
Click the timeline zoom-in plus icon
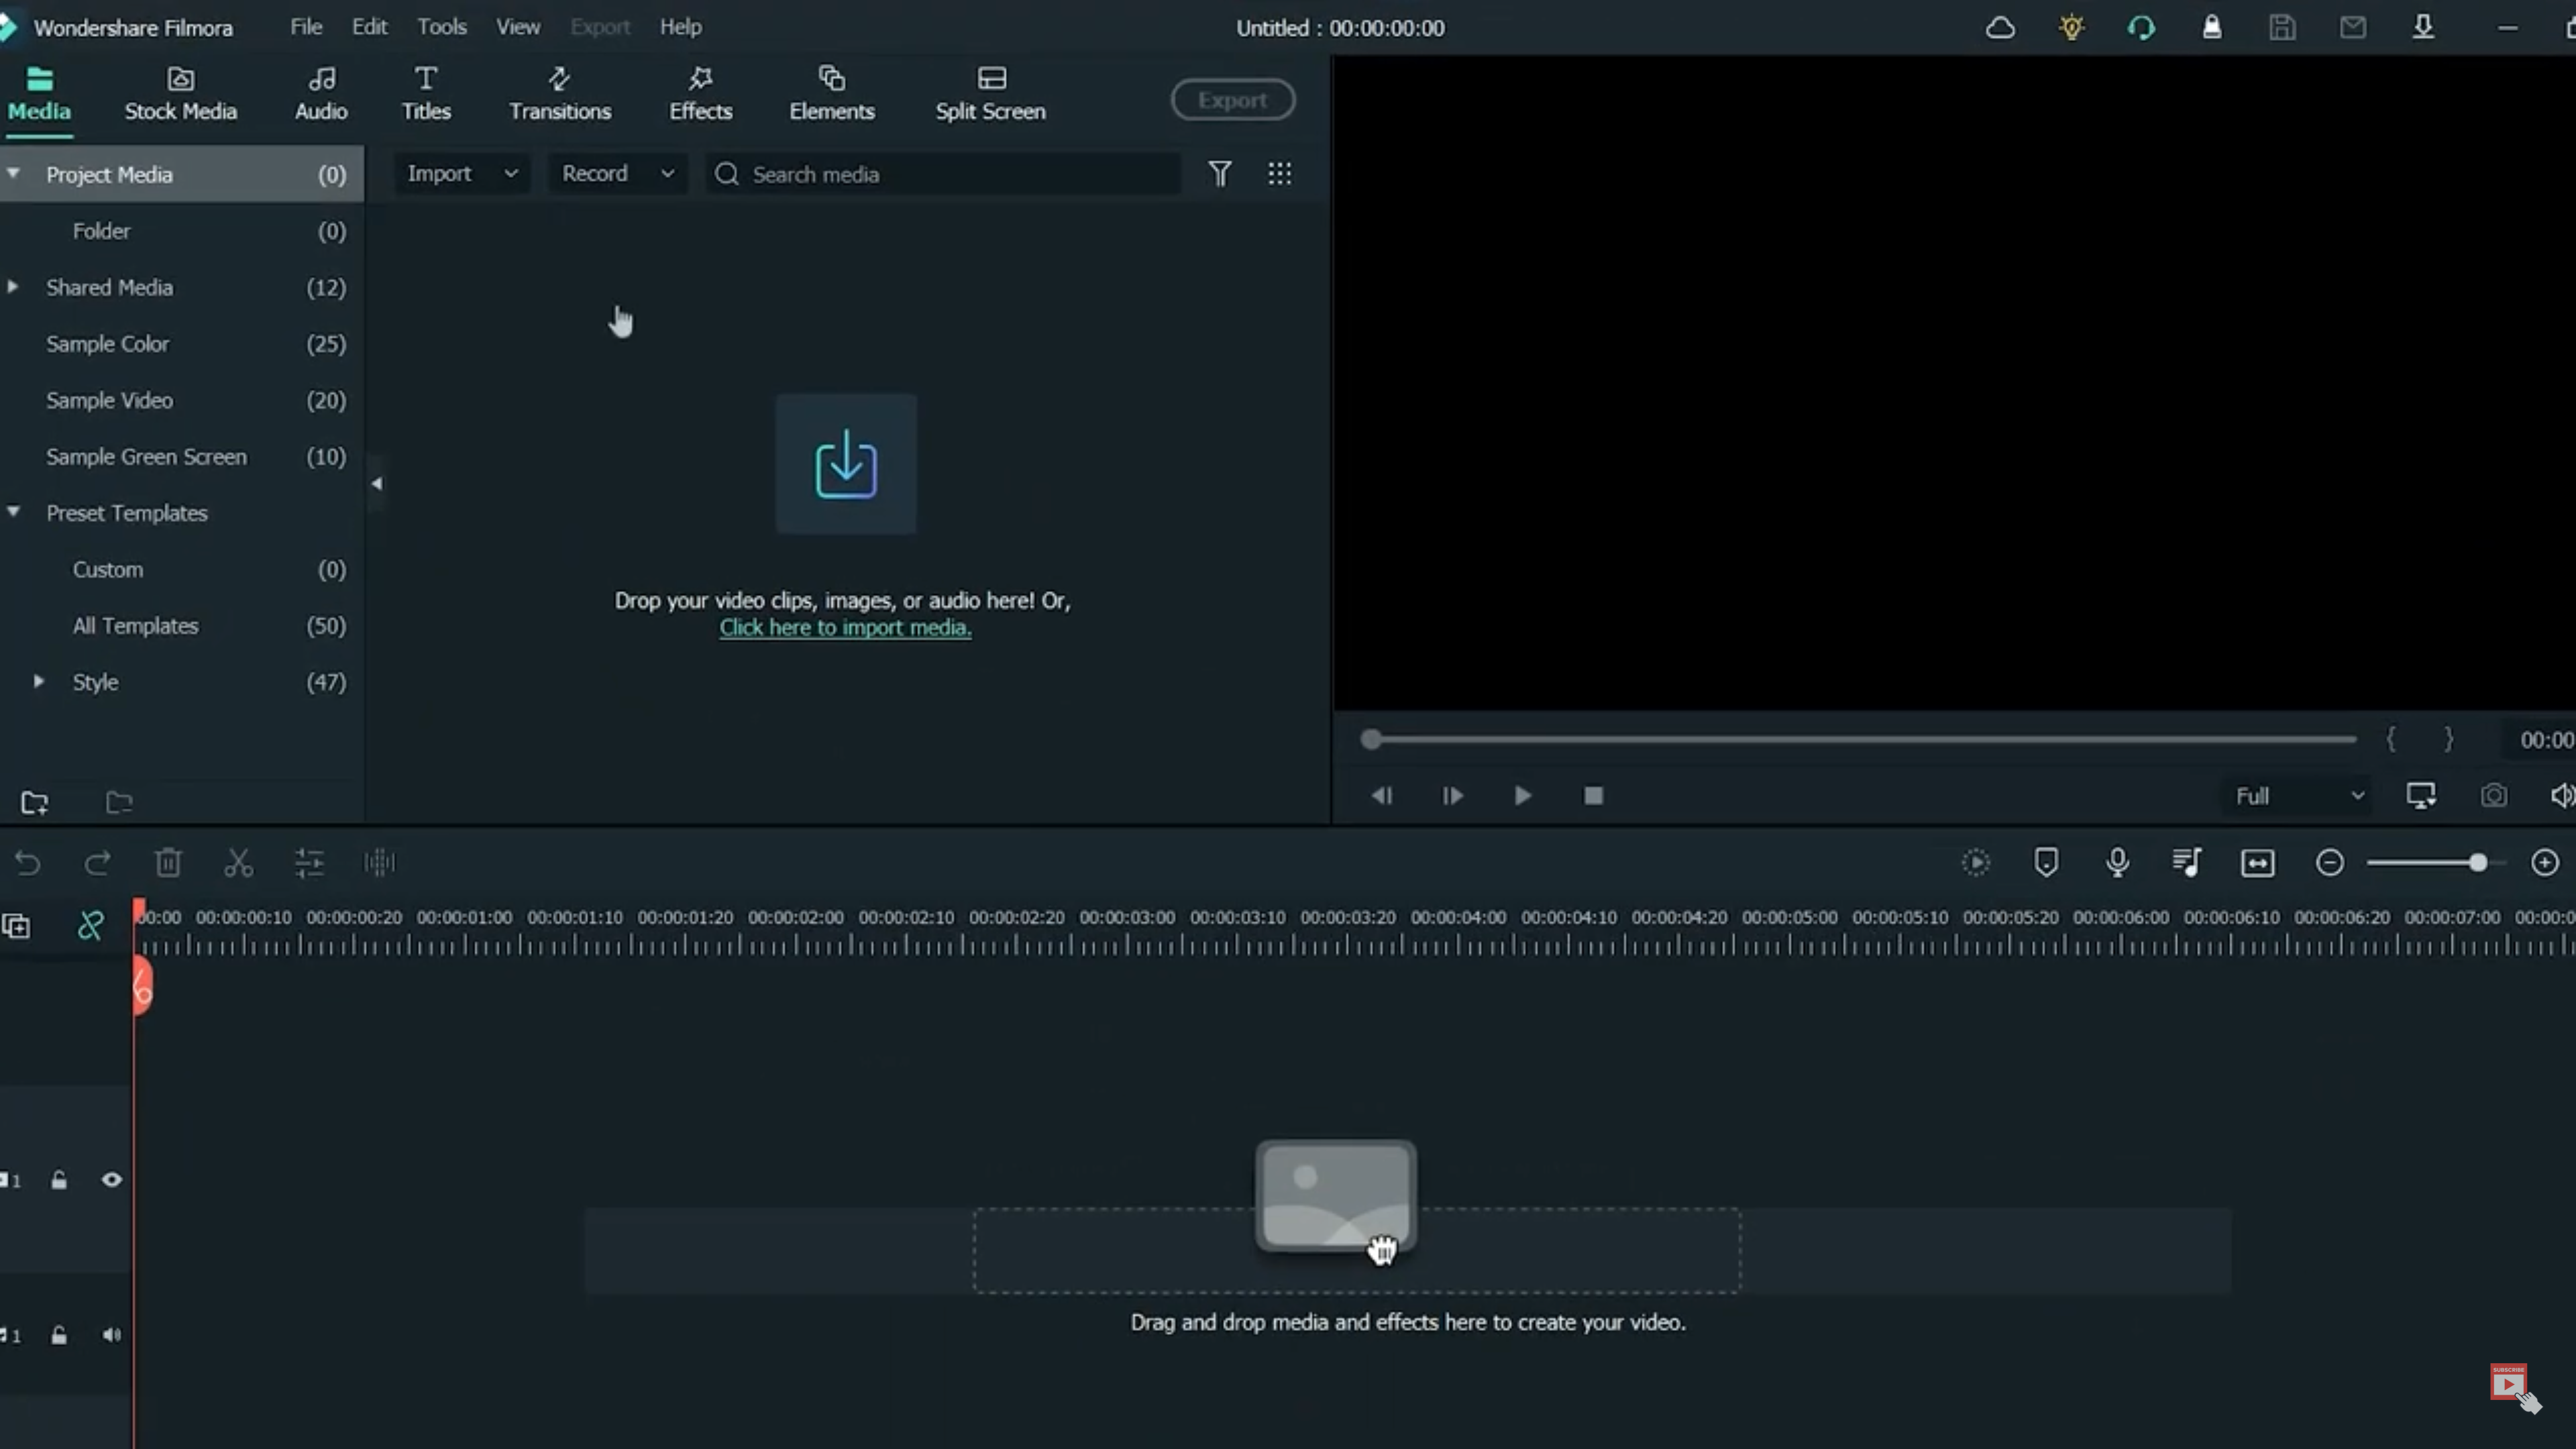pyautogui.click(x=2544, y=862)
